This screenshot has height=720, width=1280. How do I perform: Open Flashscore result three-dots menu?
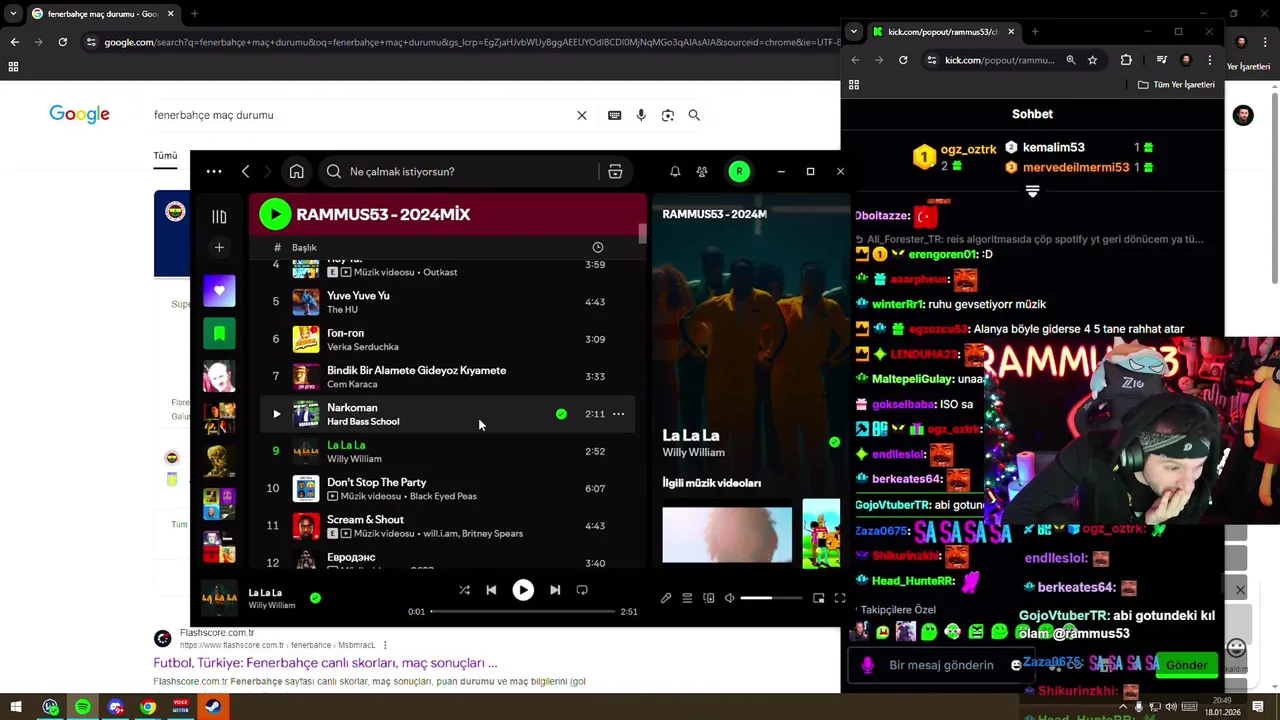pyautogui.click(x=385, y=645)
